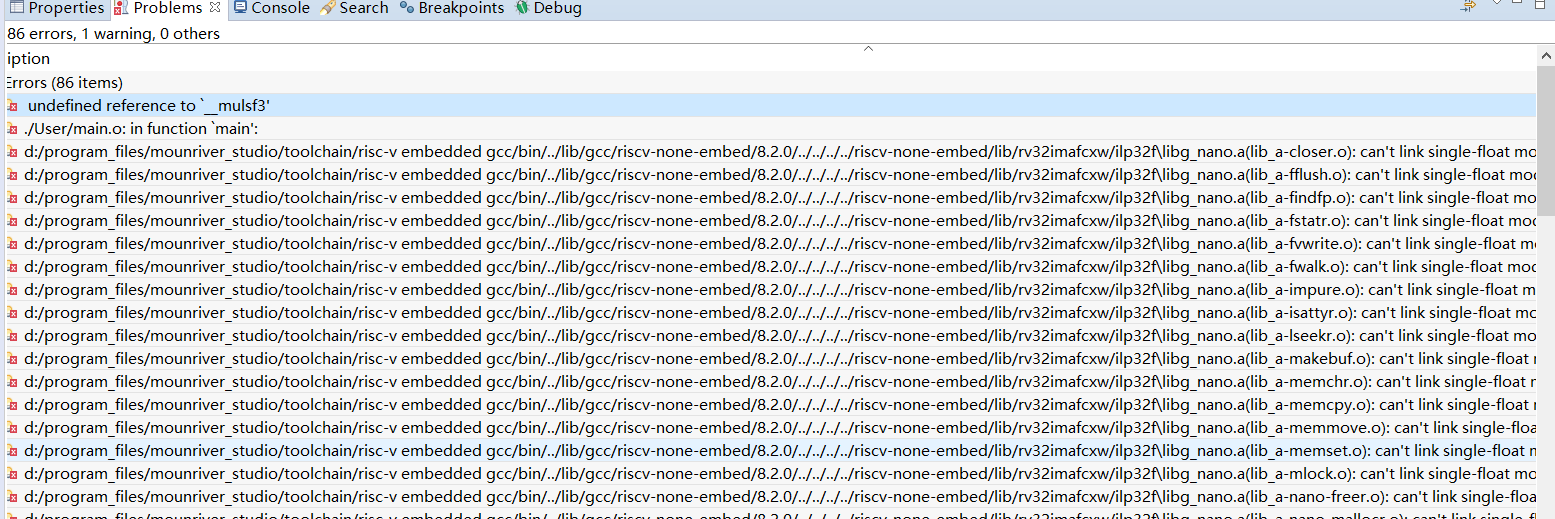The width and height of the screenshot is (1555, 519).
Task: Close the Problems tab with X
Action: [x=215, y=8]
